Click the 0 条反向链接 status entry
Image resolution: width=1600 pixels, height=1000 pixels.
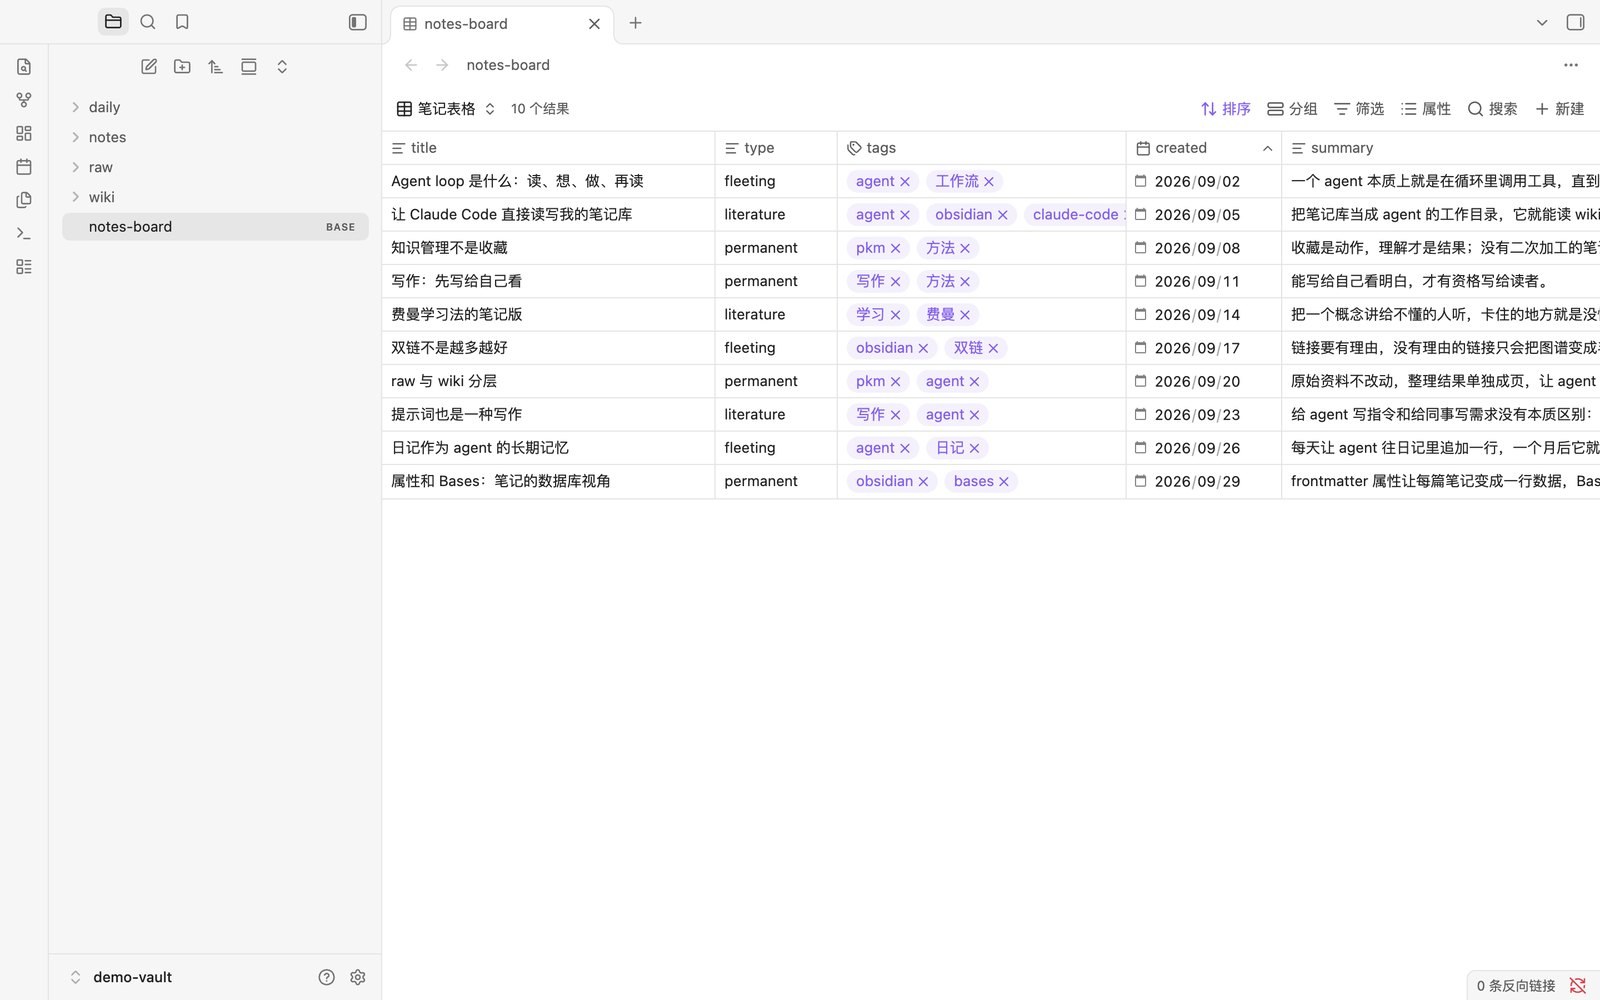pyautogui.click(x=1516, y=985)
